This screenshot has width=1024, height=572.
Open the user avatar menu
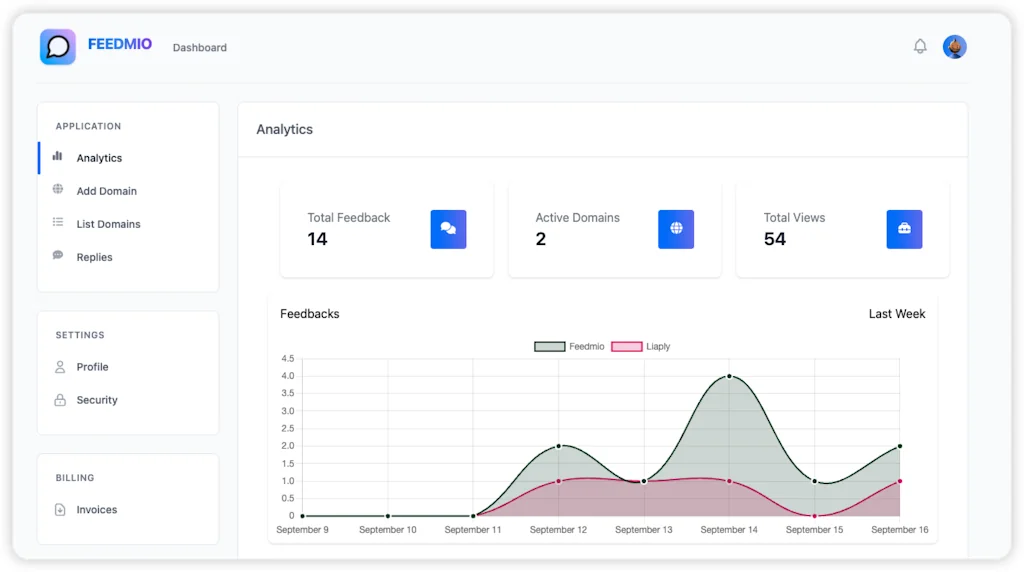point(954,47)
